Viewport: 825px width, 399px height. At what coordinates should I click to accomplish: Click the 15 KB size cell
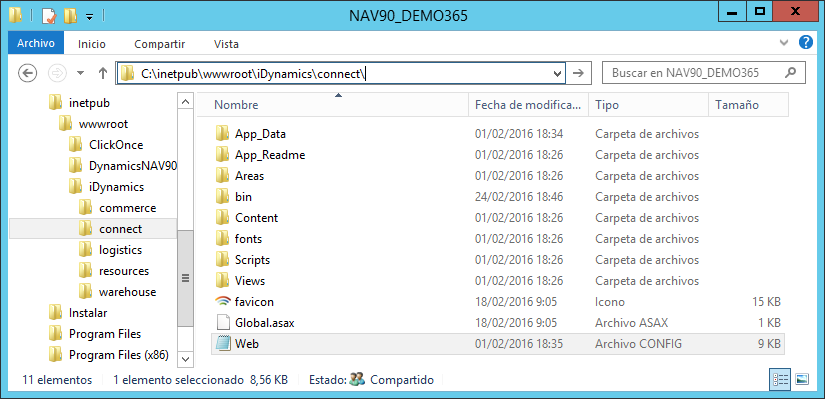(766, 302)
